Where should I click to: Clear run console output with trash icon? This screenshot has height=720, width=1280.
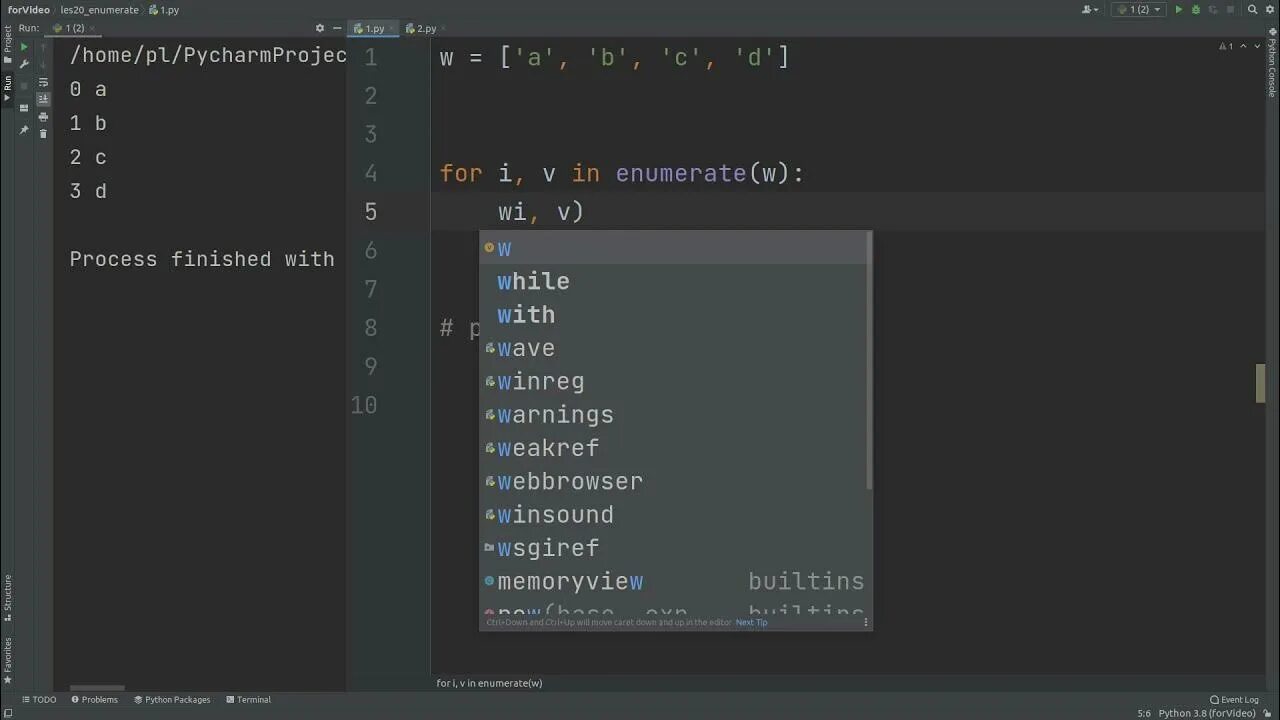coord(43,133)
